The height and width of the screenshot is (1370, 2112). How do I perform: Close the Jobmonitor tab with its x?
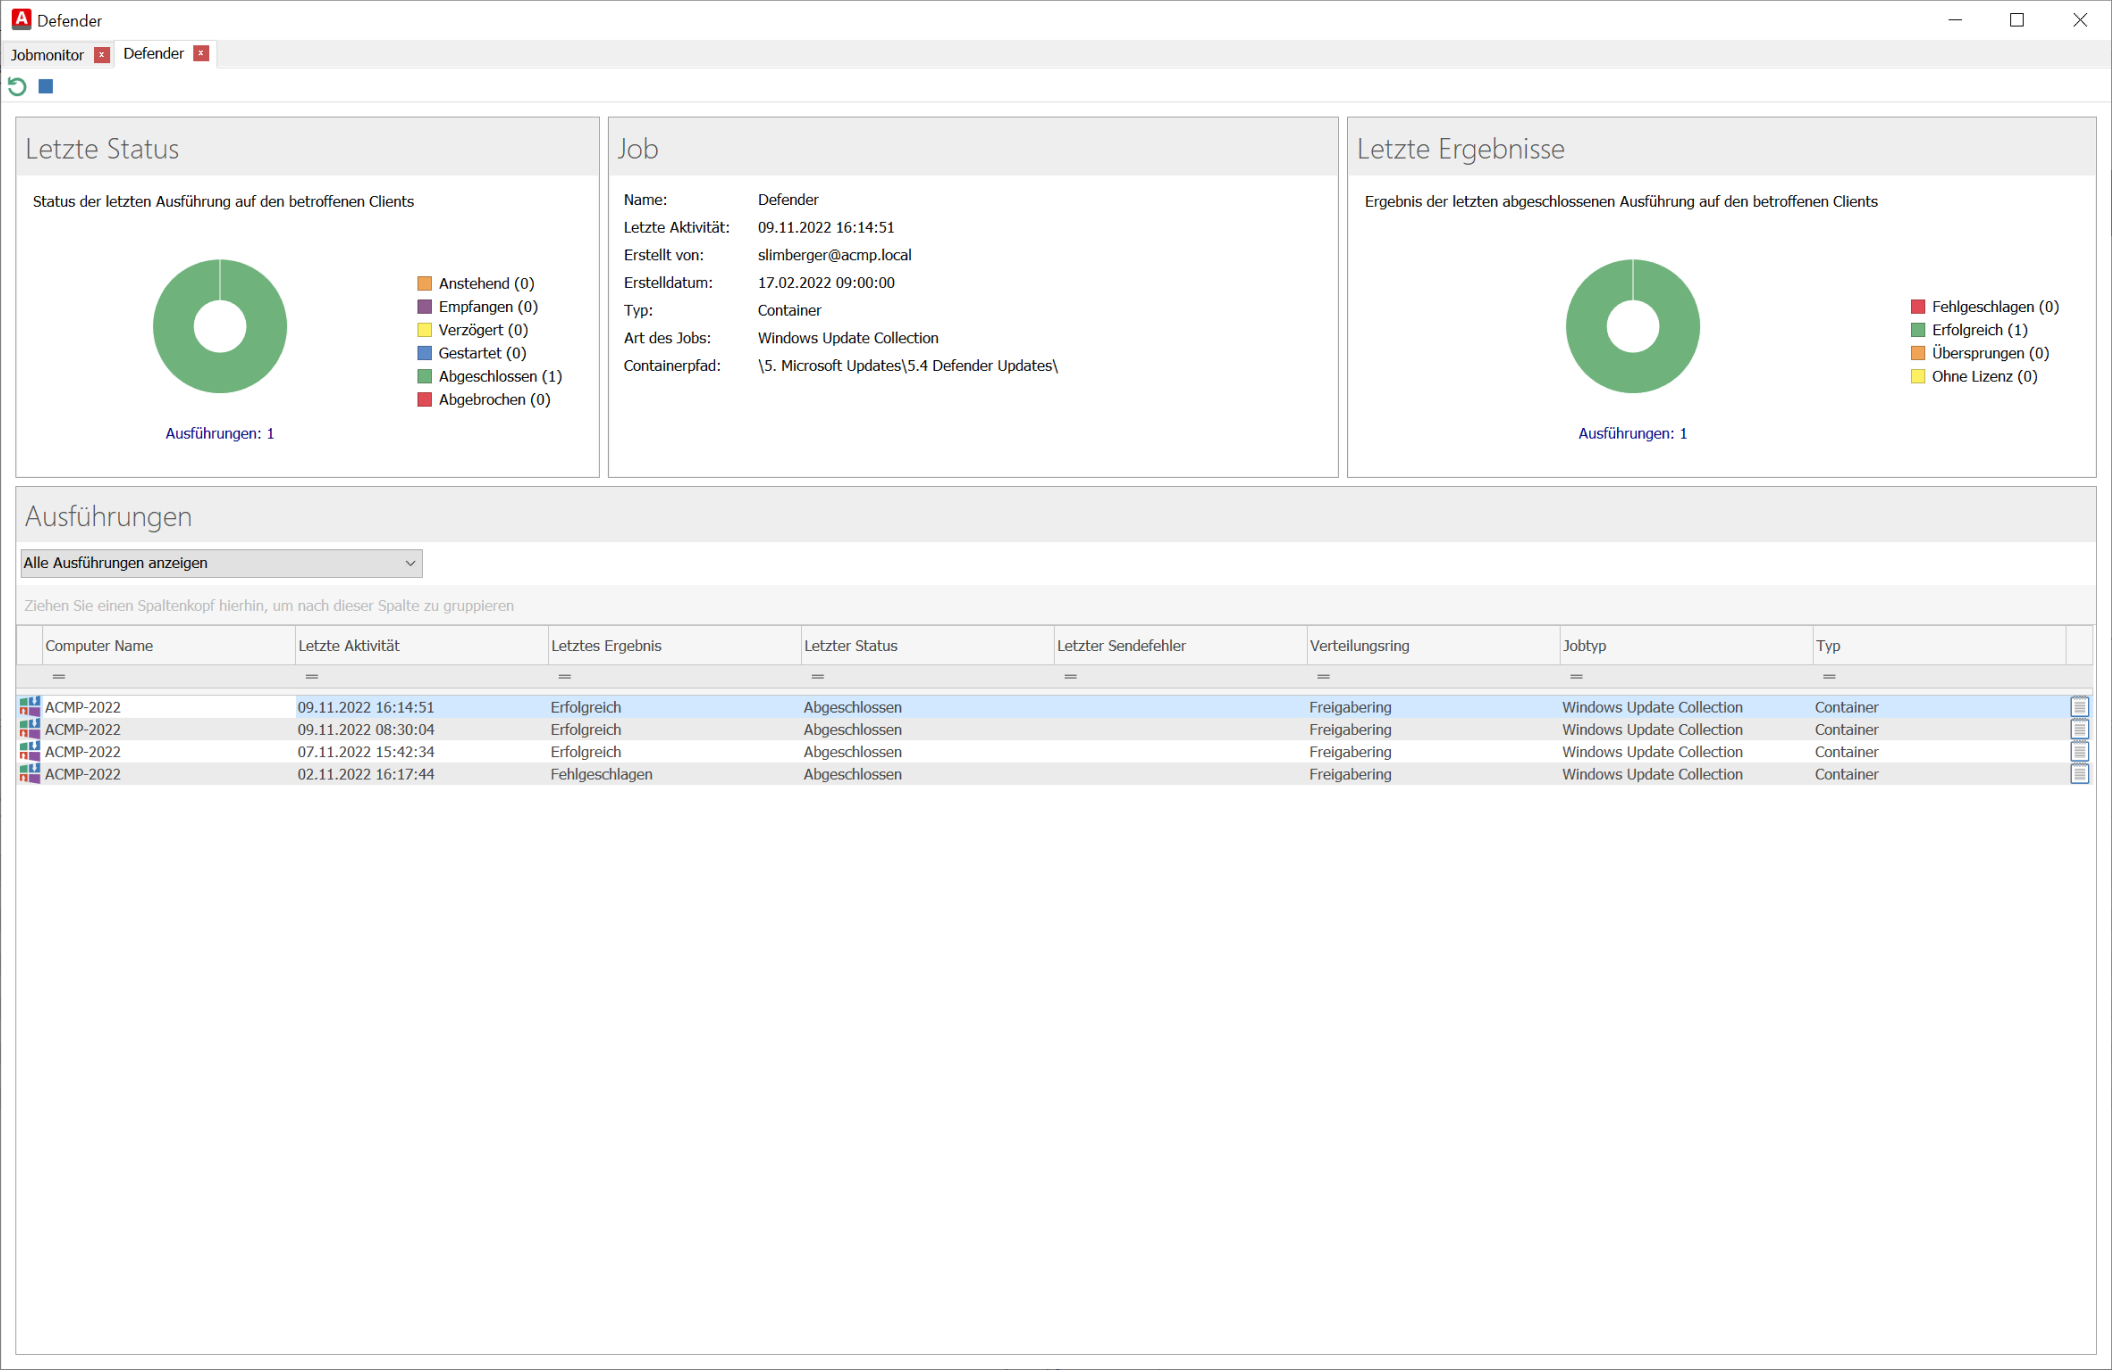click(x=102, y=55)
